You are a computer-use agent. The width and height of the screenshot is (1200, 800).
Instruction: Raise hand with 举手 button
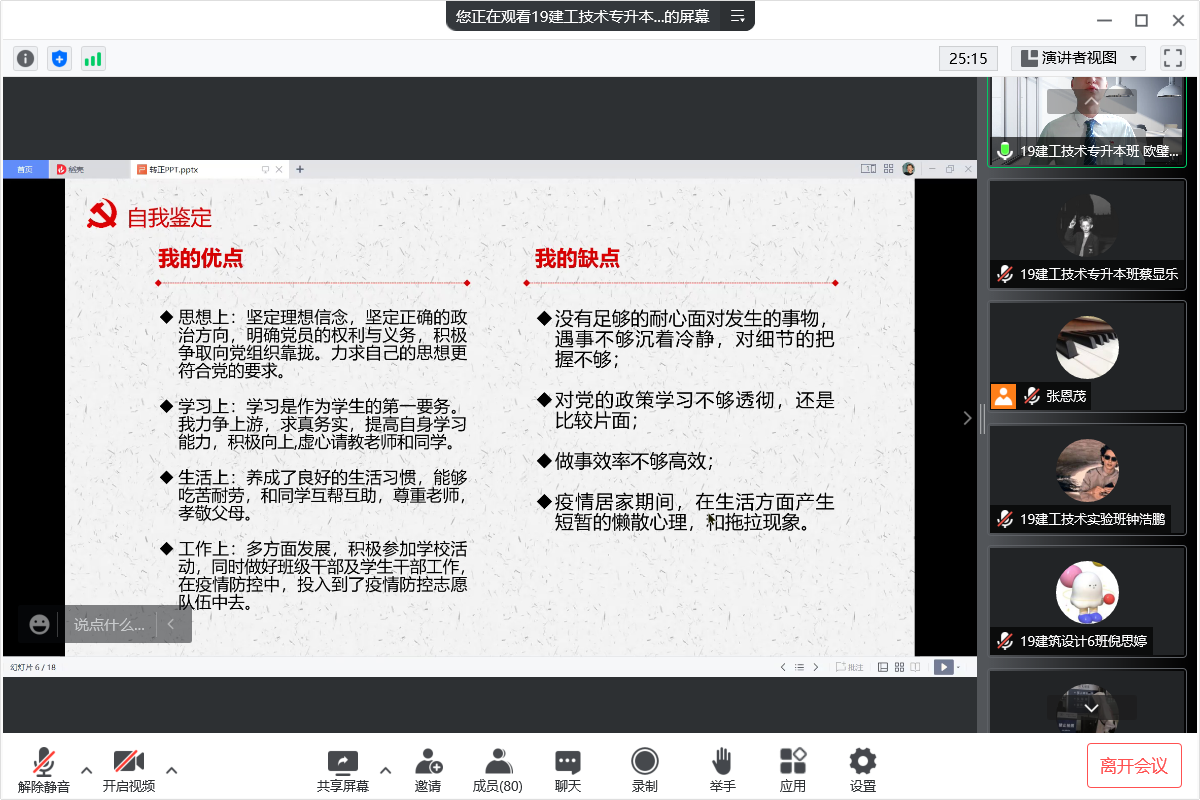click(723, 768)
